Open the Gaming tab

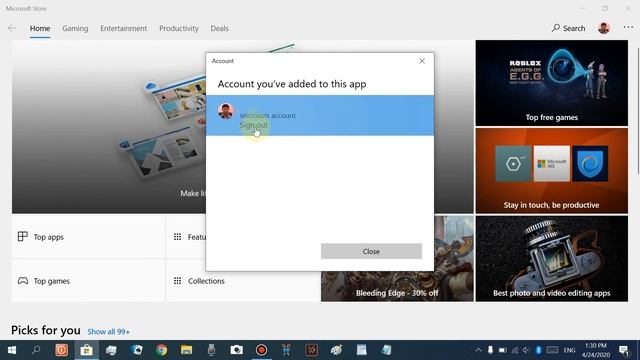[75, 28]
